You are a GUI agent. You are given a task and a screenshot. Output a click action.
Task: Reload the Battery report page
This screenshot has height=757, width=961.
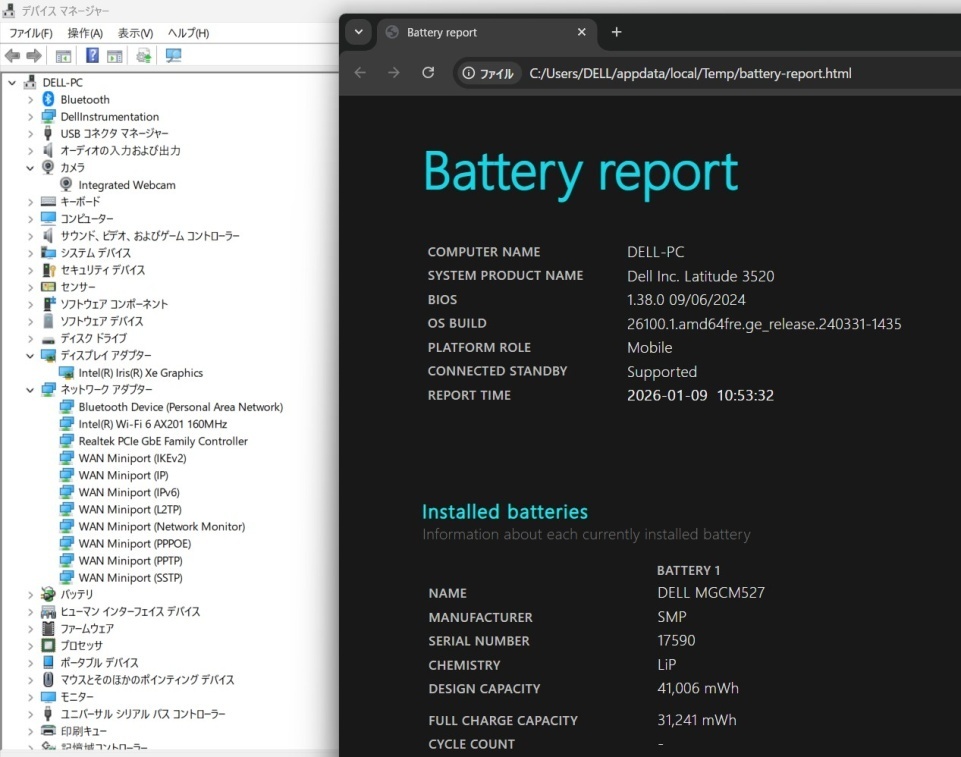(428, 73)
